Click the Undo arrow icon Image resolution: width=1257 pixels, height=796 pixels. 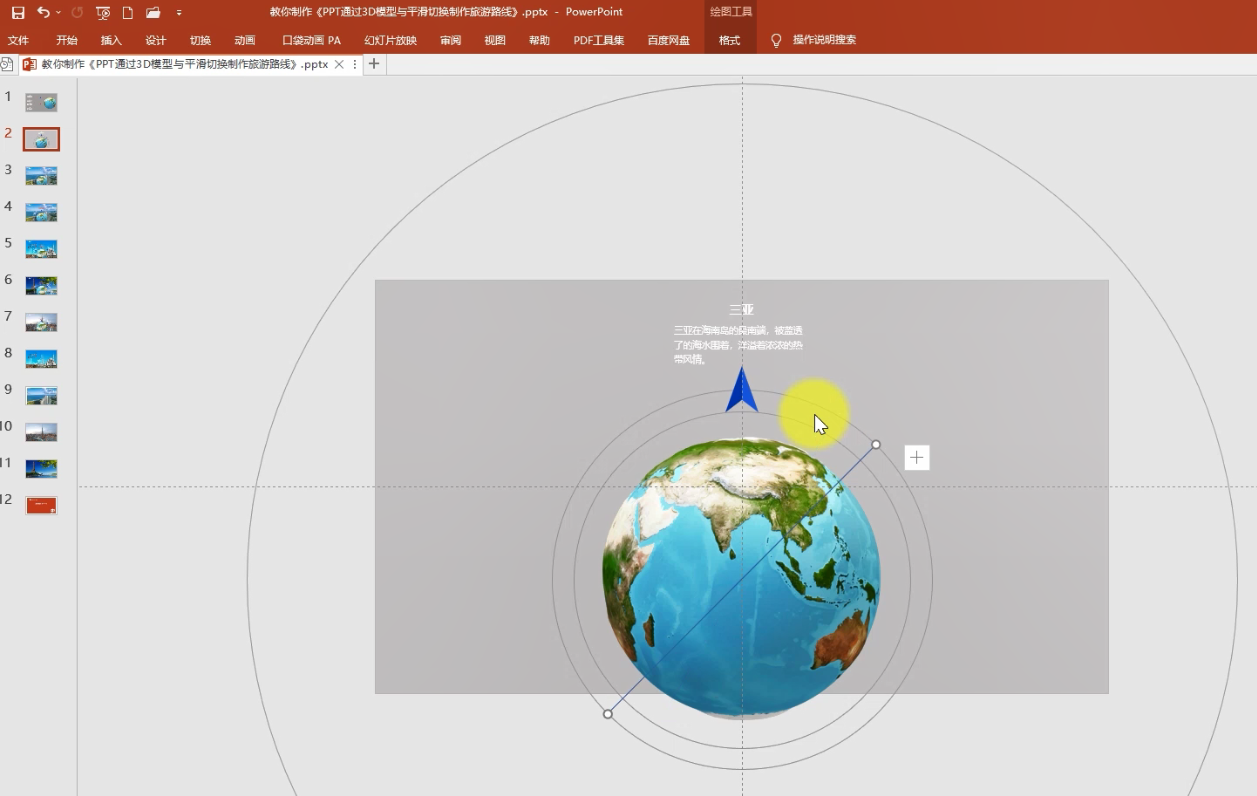pos(43,12)
